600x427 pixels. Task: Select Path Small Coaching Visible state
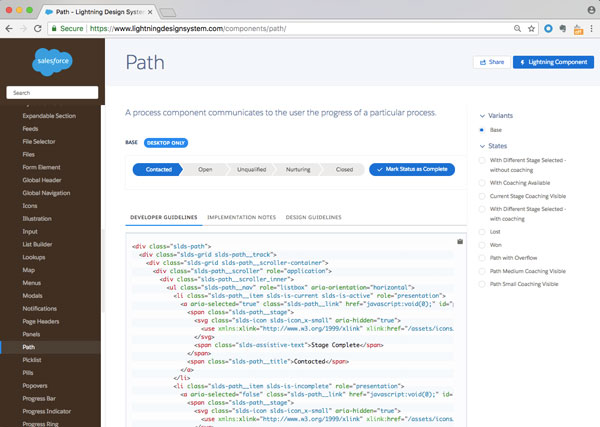(482, 284)
